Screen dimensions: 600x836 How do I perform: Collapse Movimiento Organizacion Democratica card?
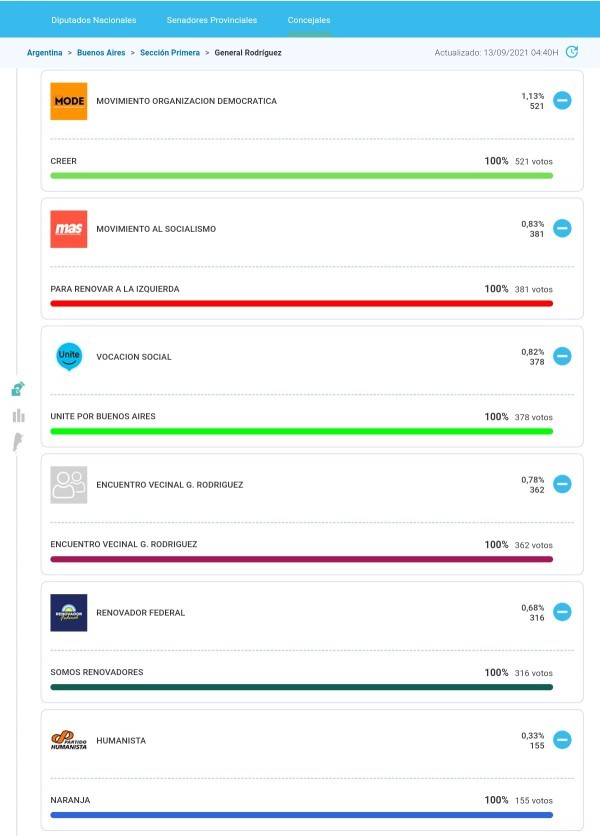562,100
